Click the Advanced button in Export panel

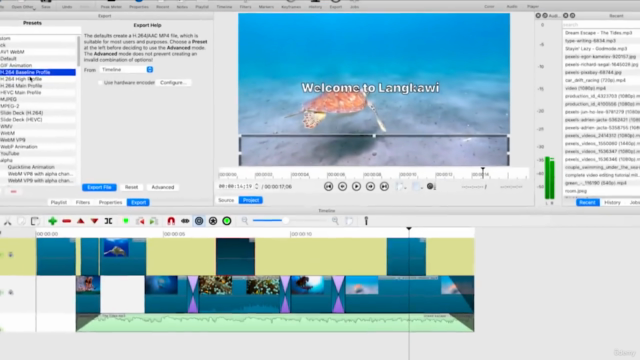163,187
